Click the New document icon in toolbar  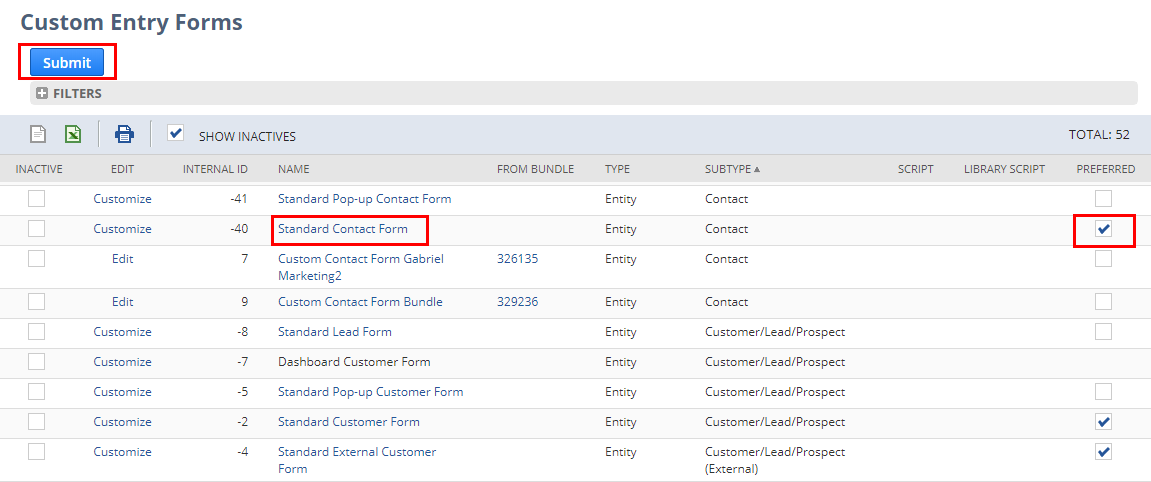pyautogui.click(x=38, y=134)
